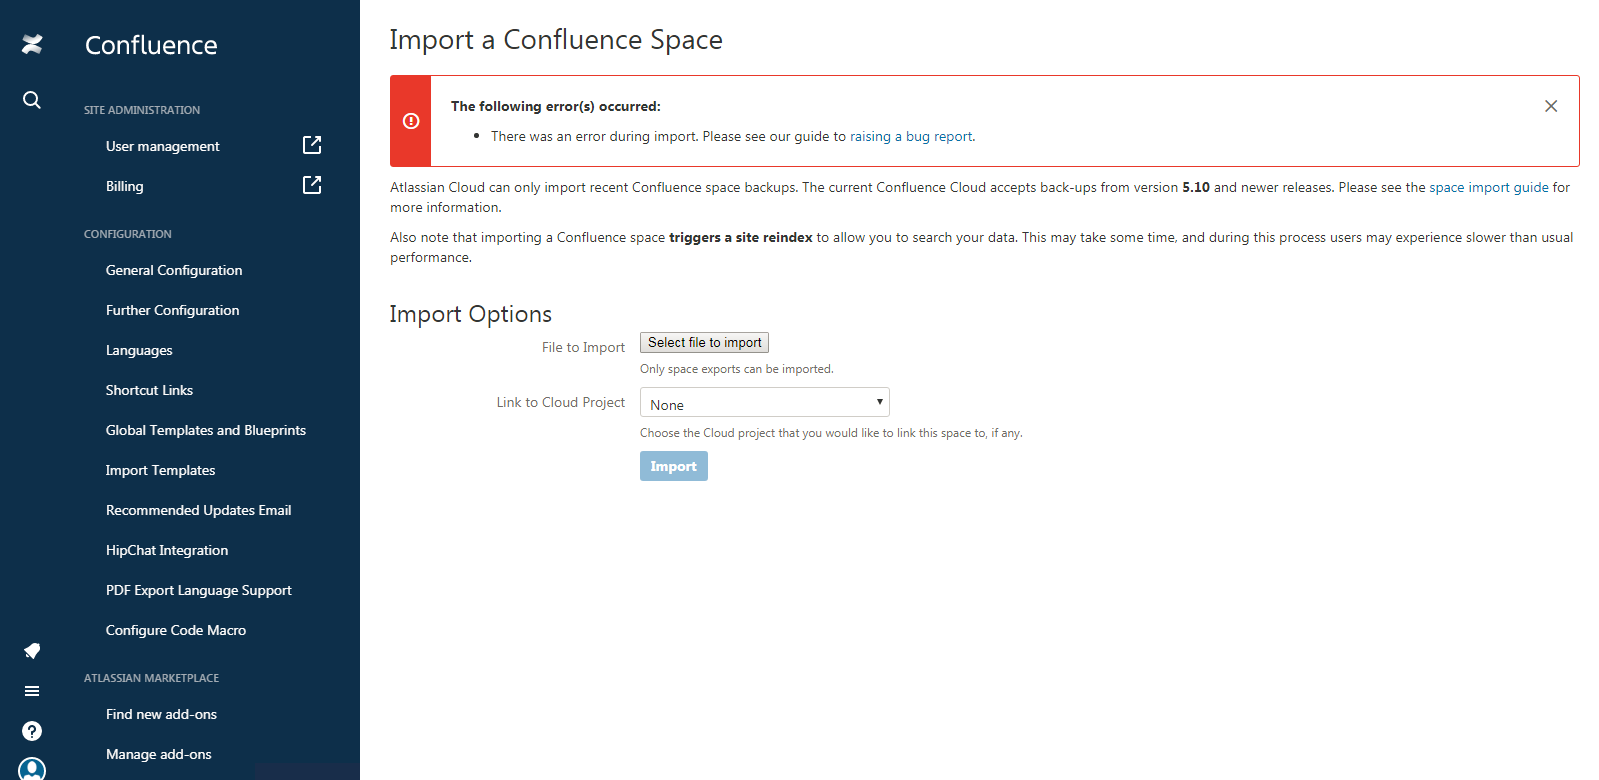Open the hamburger menu icon in the sidebar

click(32, 691)
